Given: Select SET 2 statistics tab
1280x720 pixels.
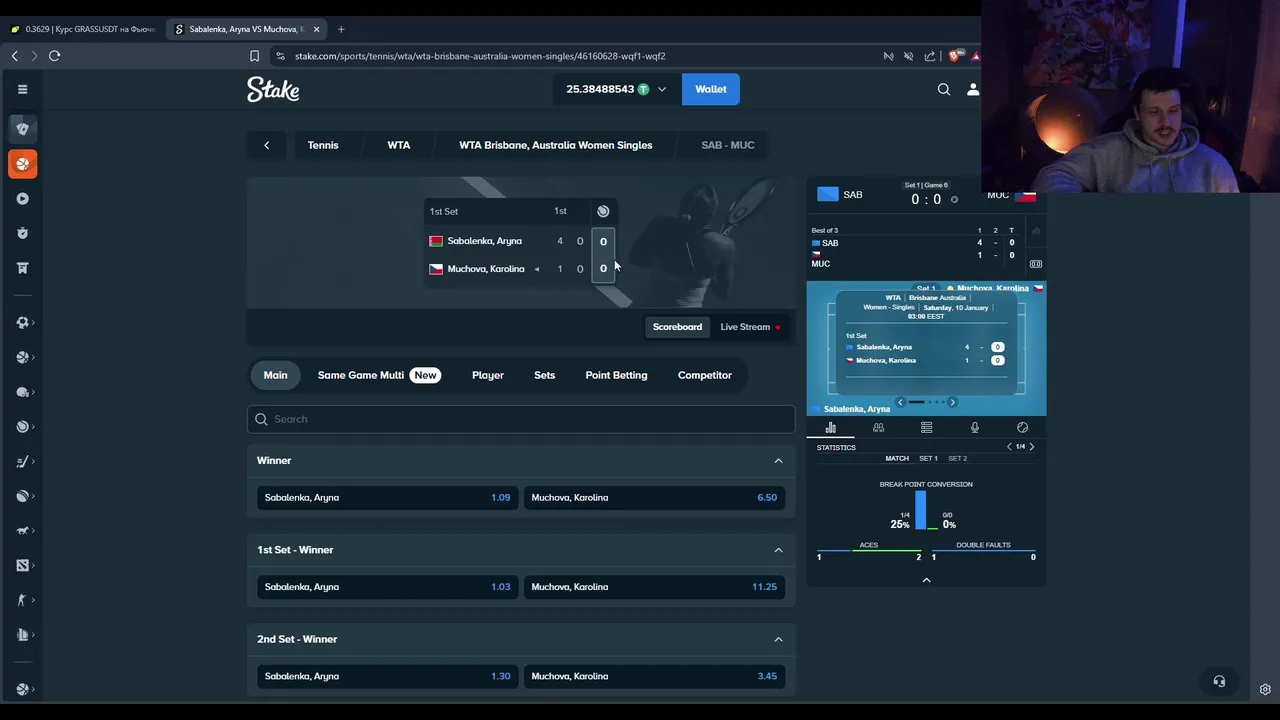Looking at the screenshot, I should click(957, 458).
